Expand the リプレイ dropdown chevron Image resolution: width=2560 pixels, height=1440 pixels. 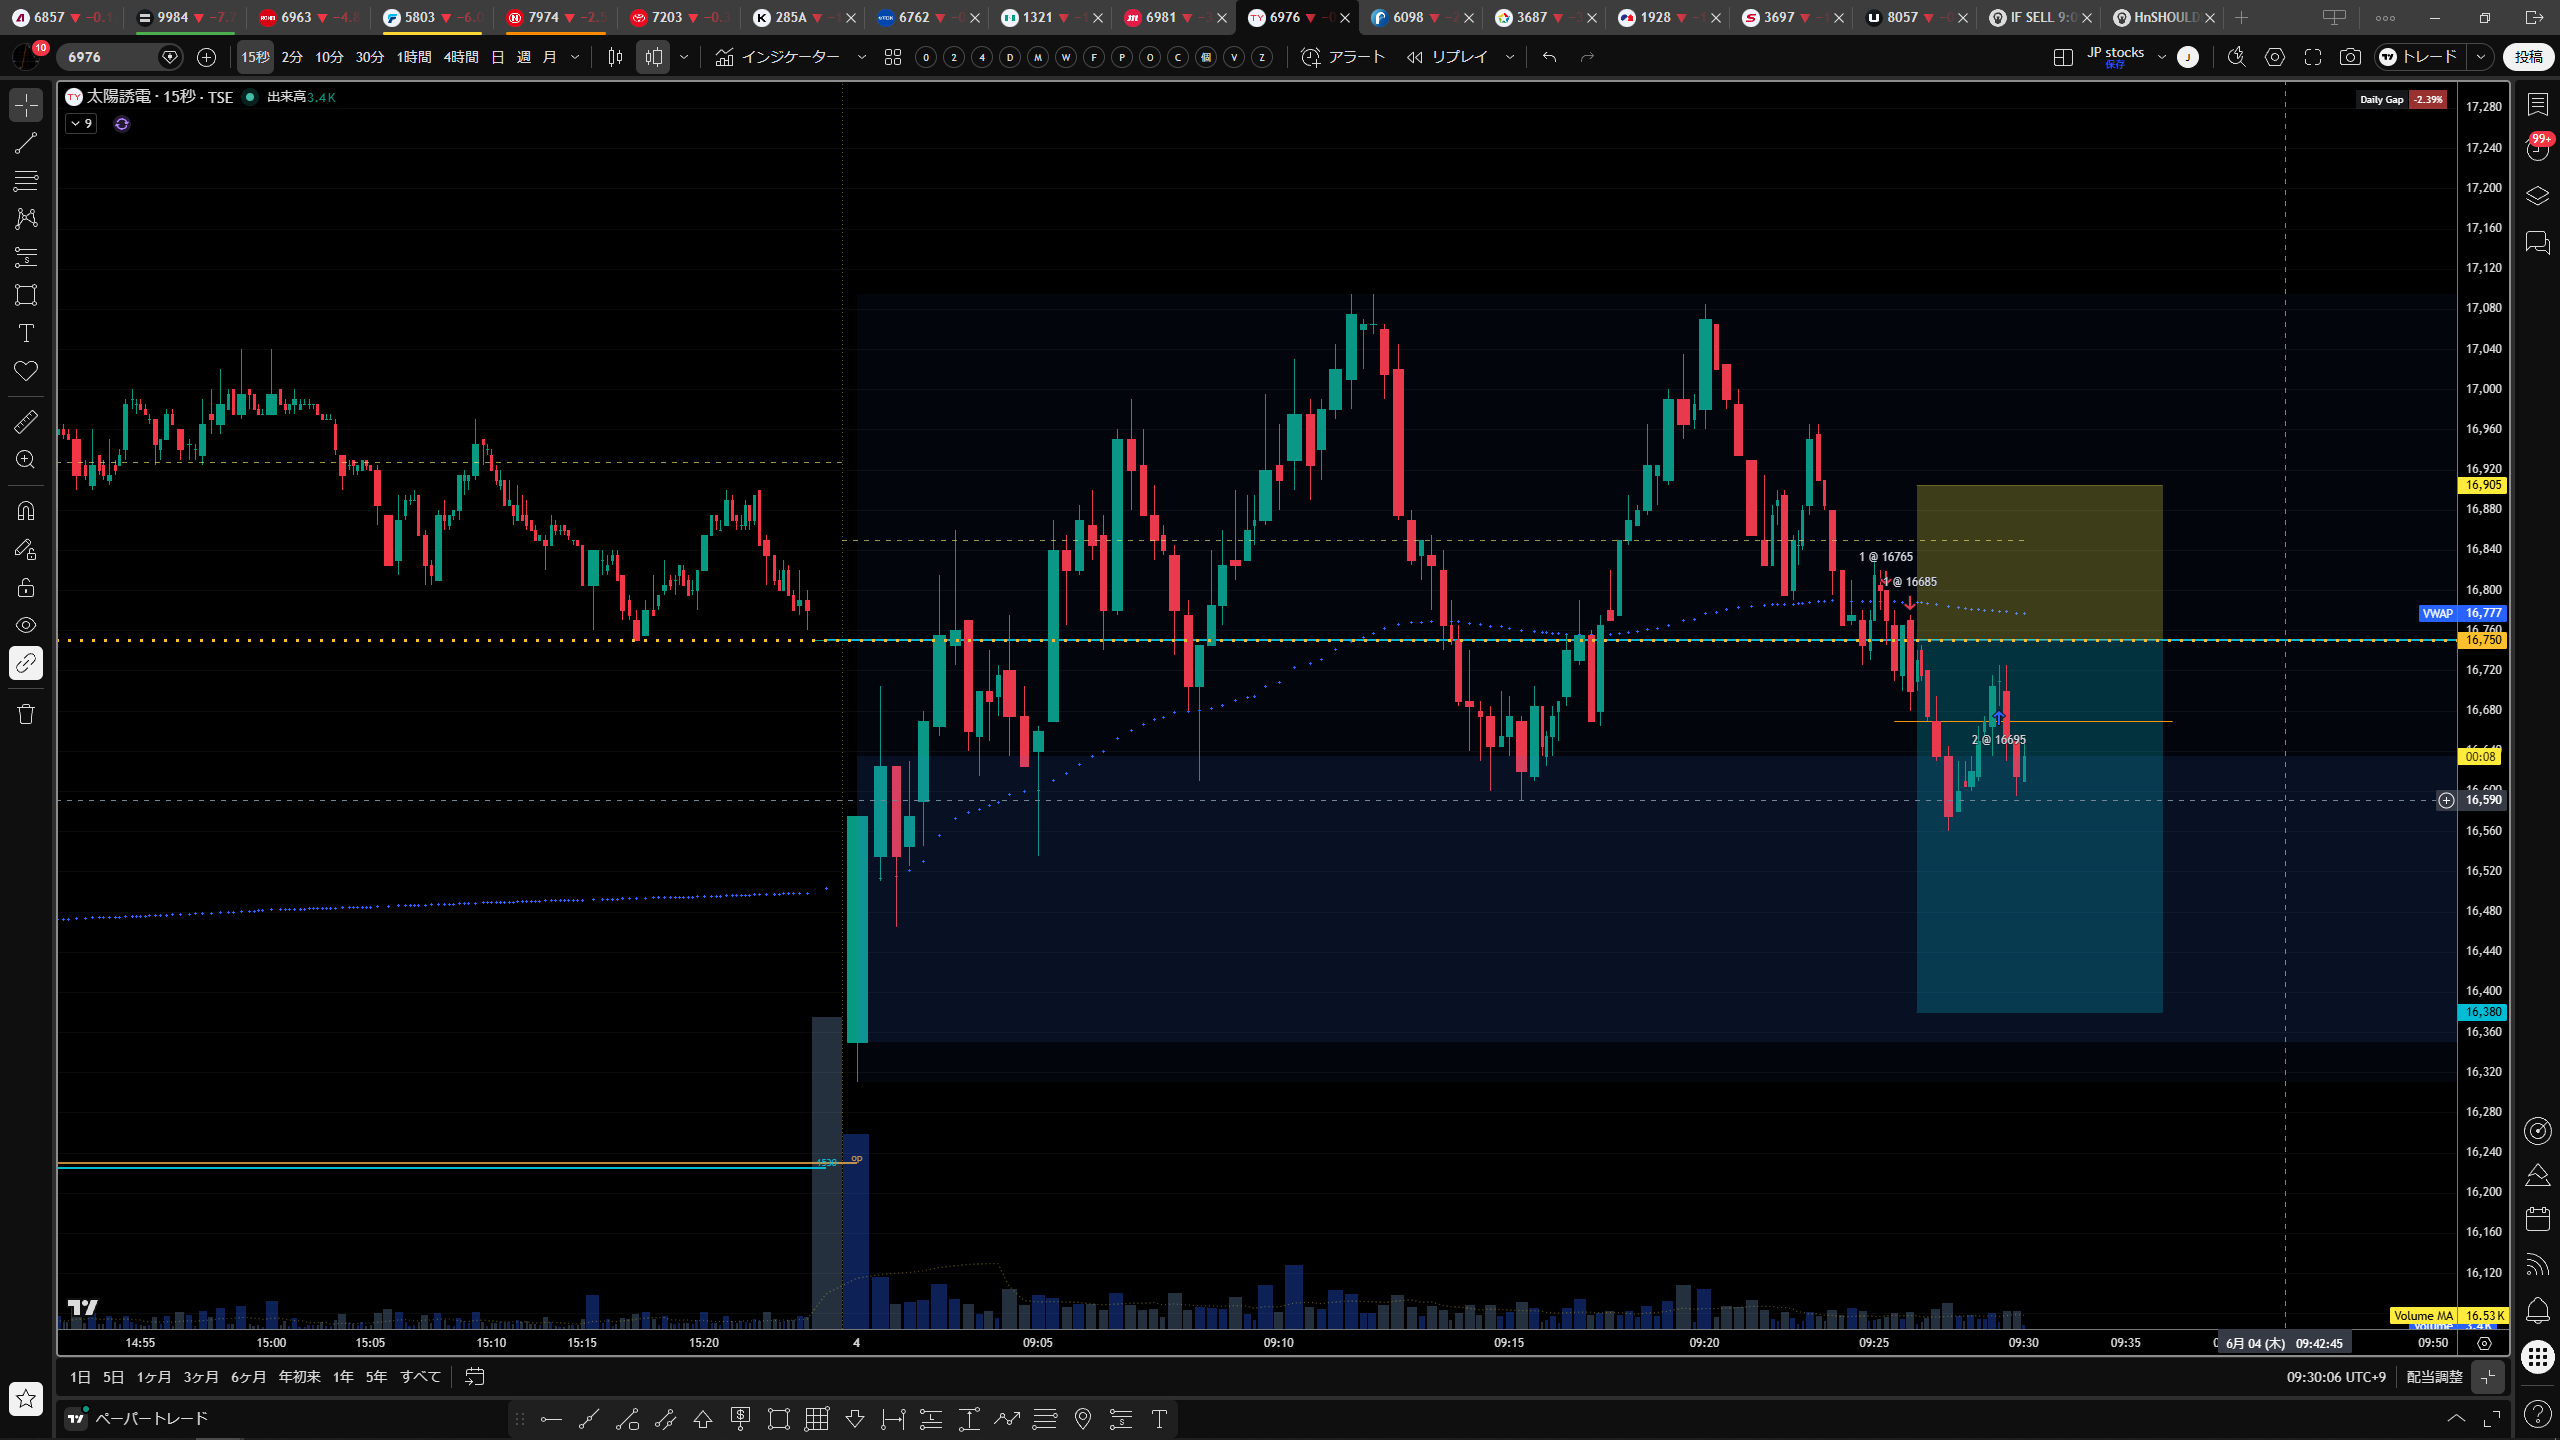[x=1510, y=57]
